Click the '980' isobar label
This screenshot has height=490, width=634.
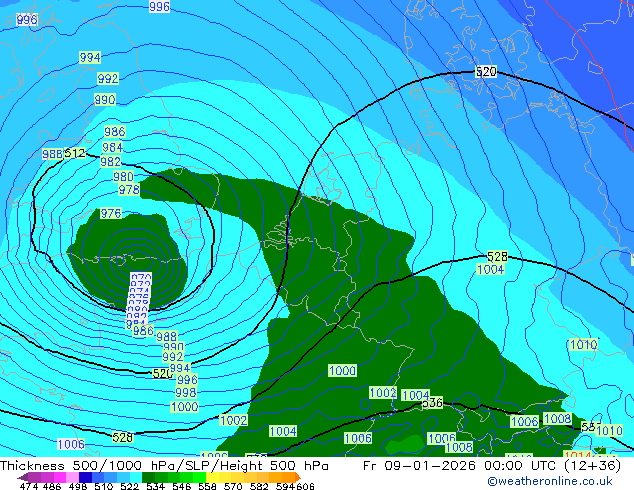123,177
